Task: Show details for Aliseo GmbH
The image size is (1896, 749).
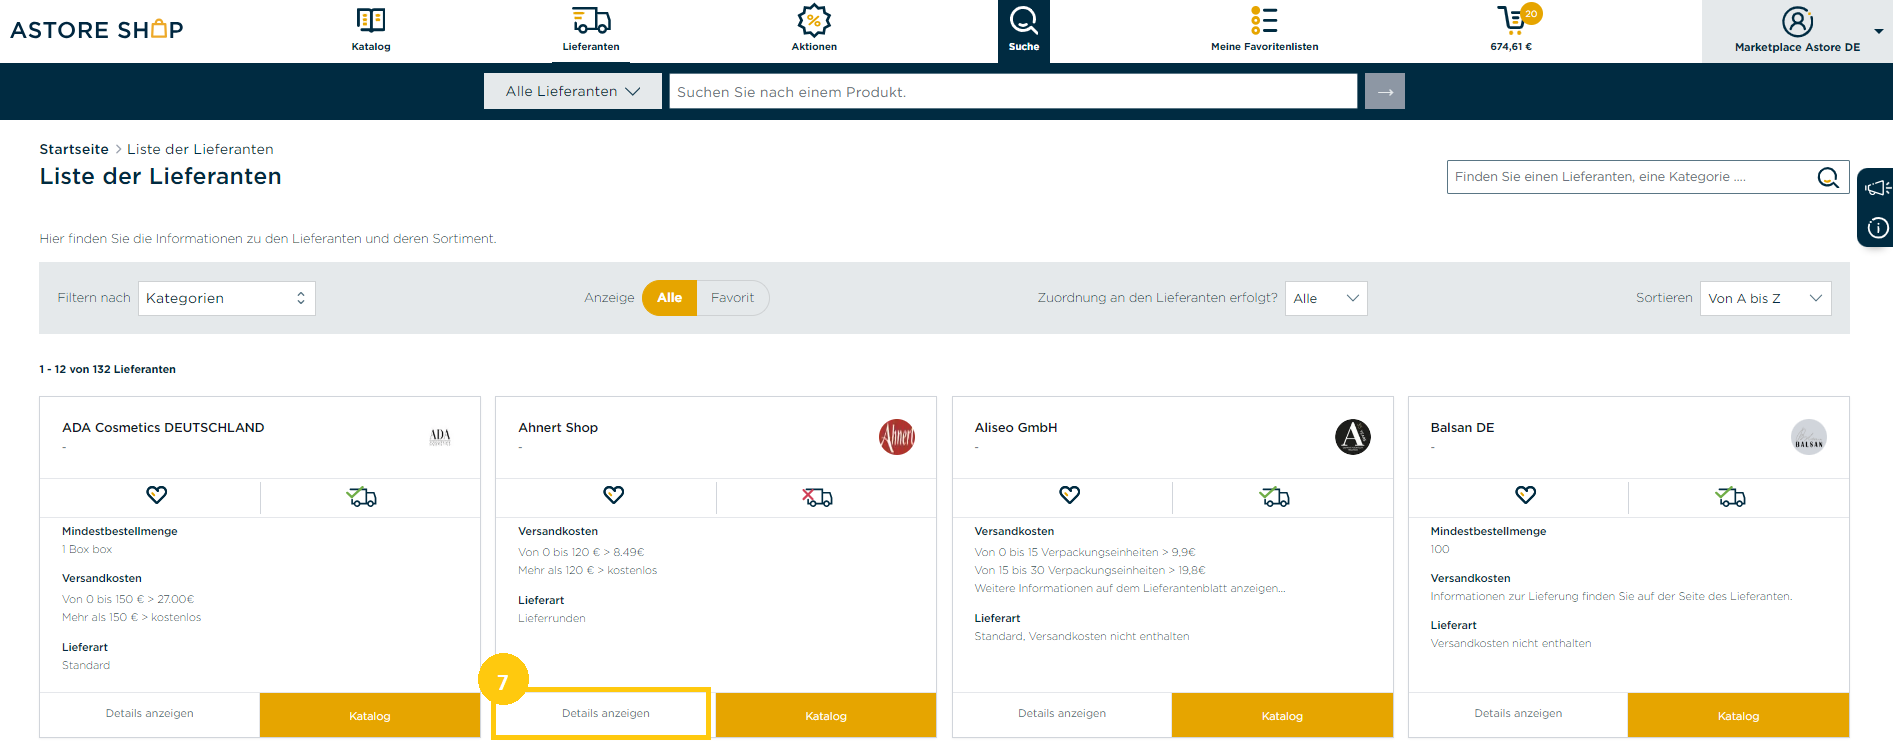Action: pos(1062,714)
